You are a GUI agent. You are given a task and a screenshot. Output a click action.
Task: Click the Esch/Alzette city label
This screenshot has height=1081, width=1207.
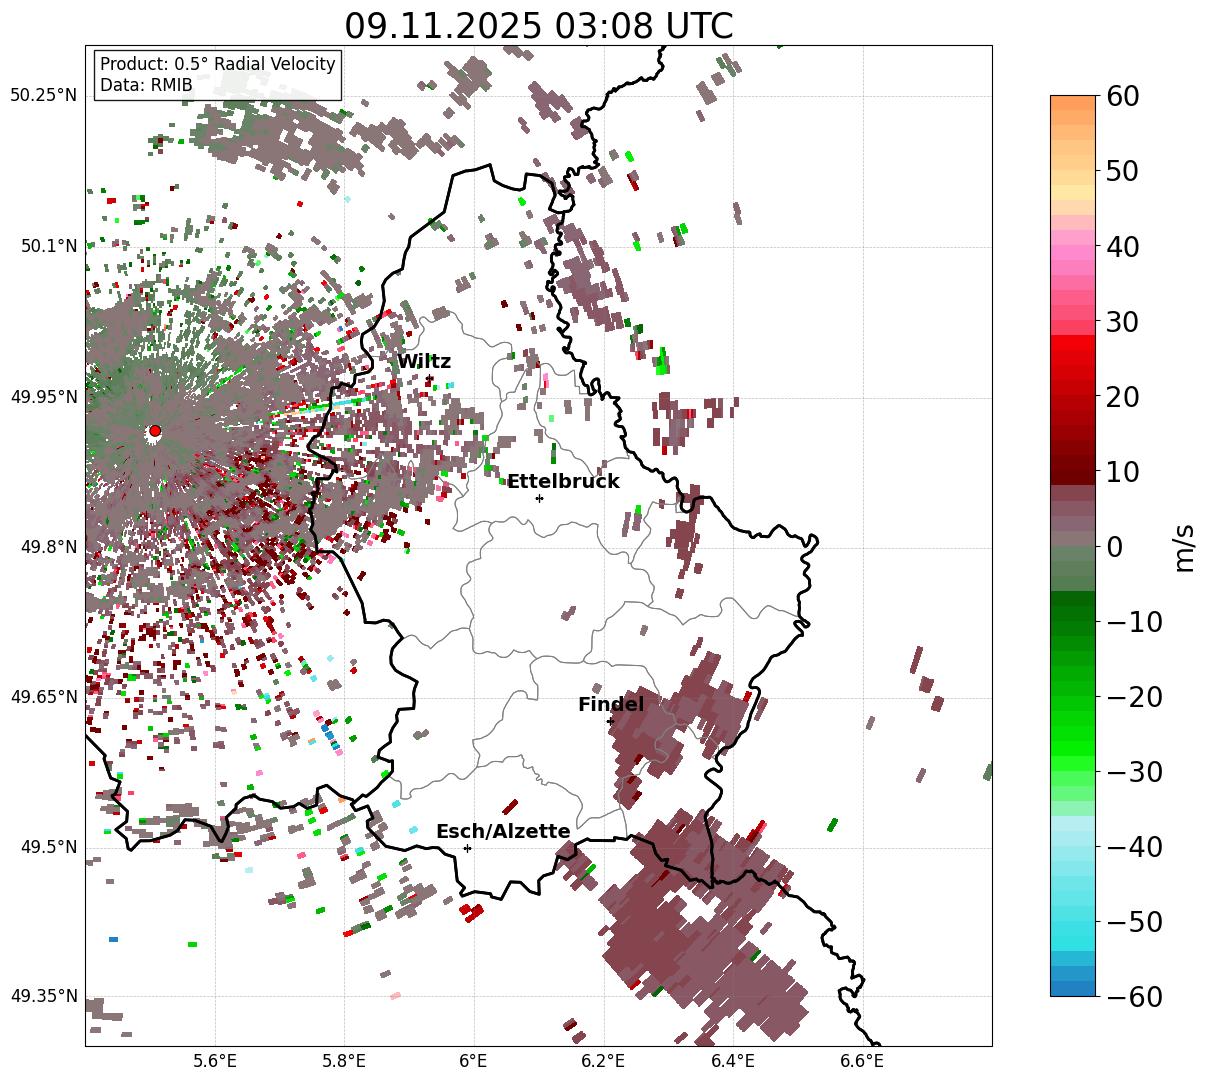[503, 831]
